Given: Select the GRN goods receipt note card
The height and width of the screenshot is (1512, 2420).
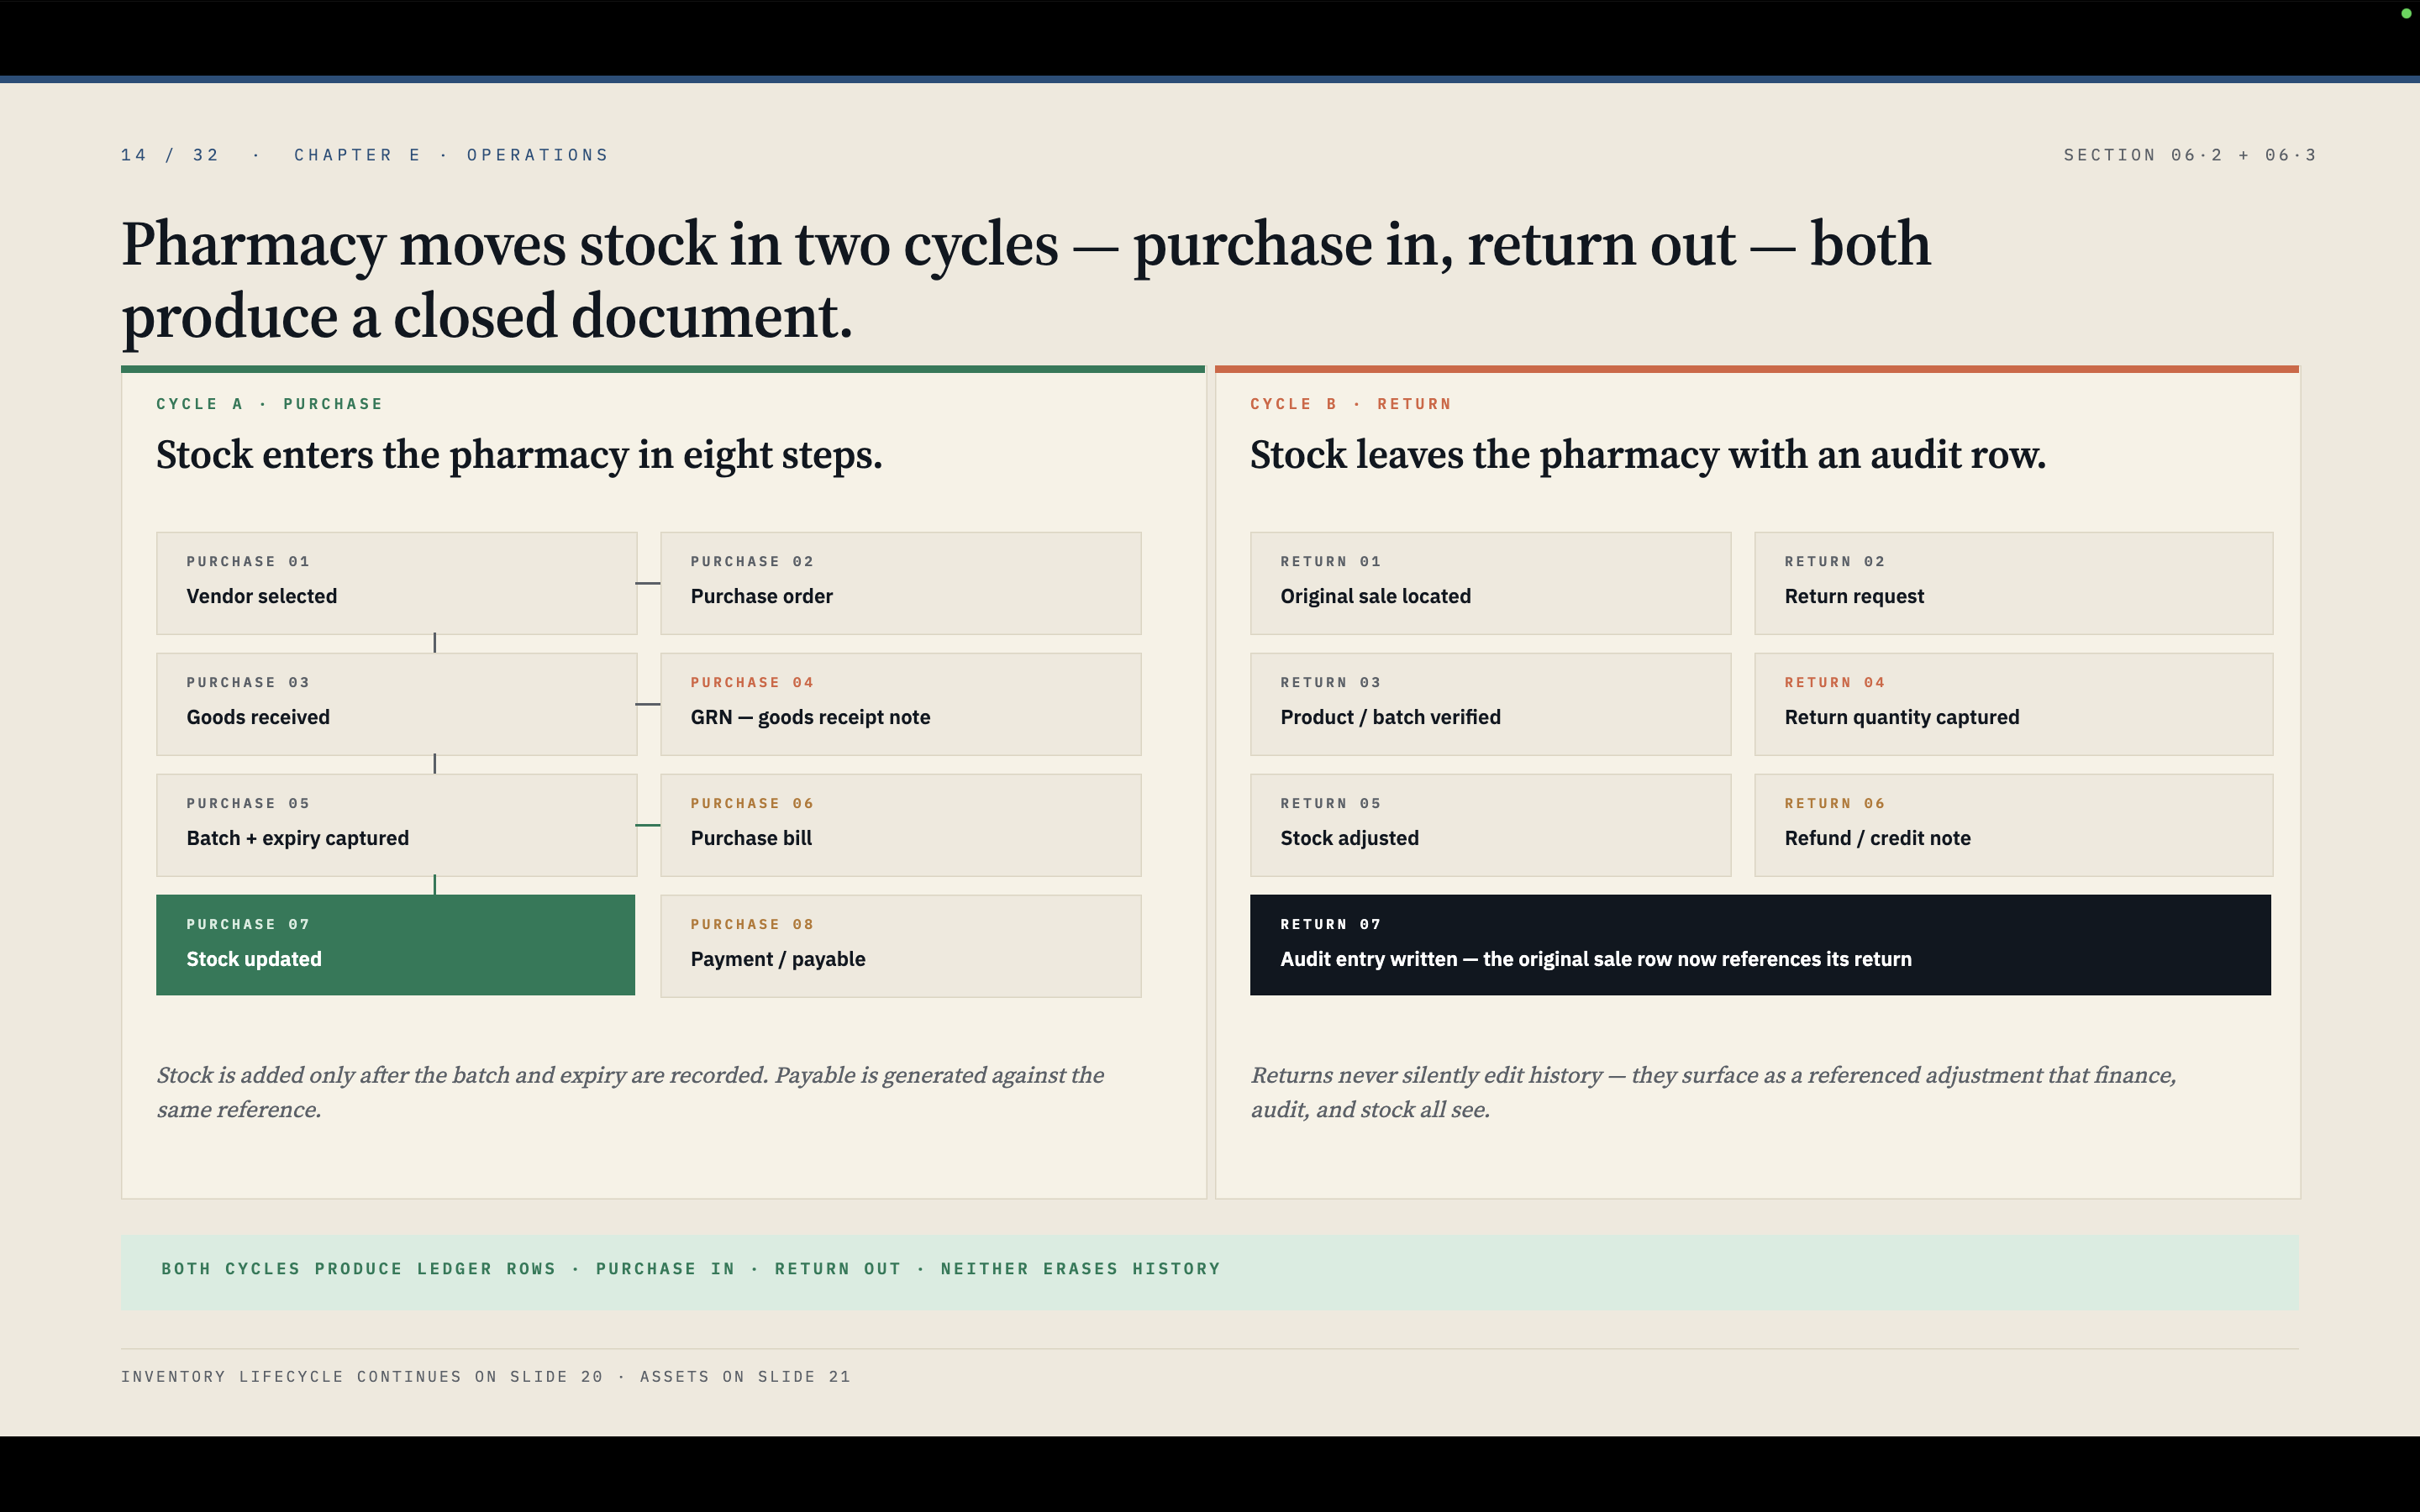Looking at the screenshot, I should point(900,704).
